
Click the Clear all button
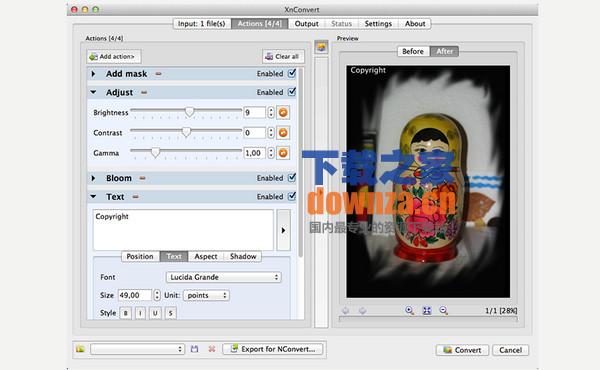point(283,57)
